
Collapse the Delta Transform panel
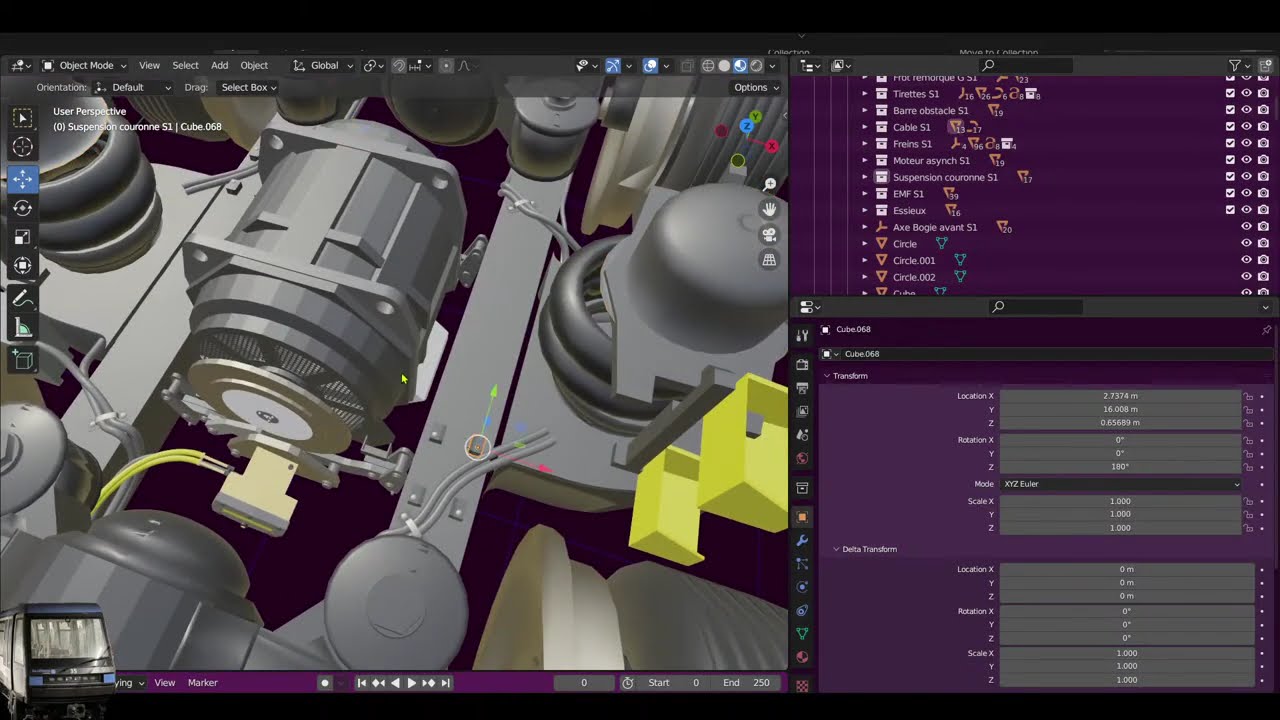(x=836, y=549)
